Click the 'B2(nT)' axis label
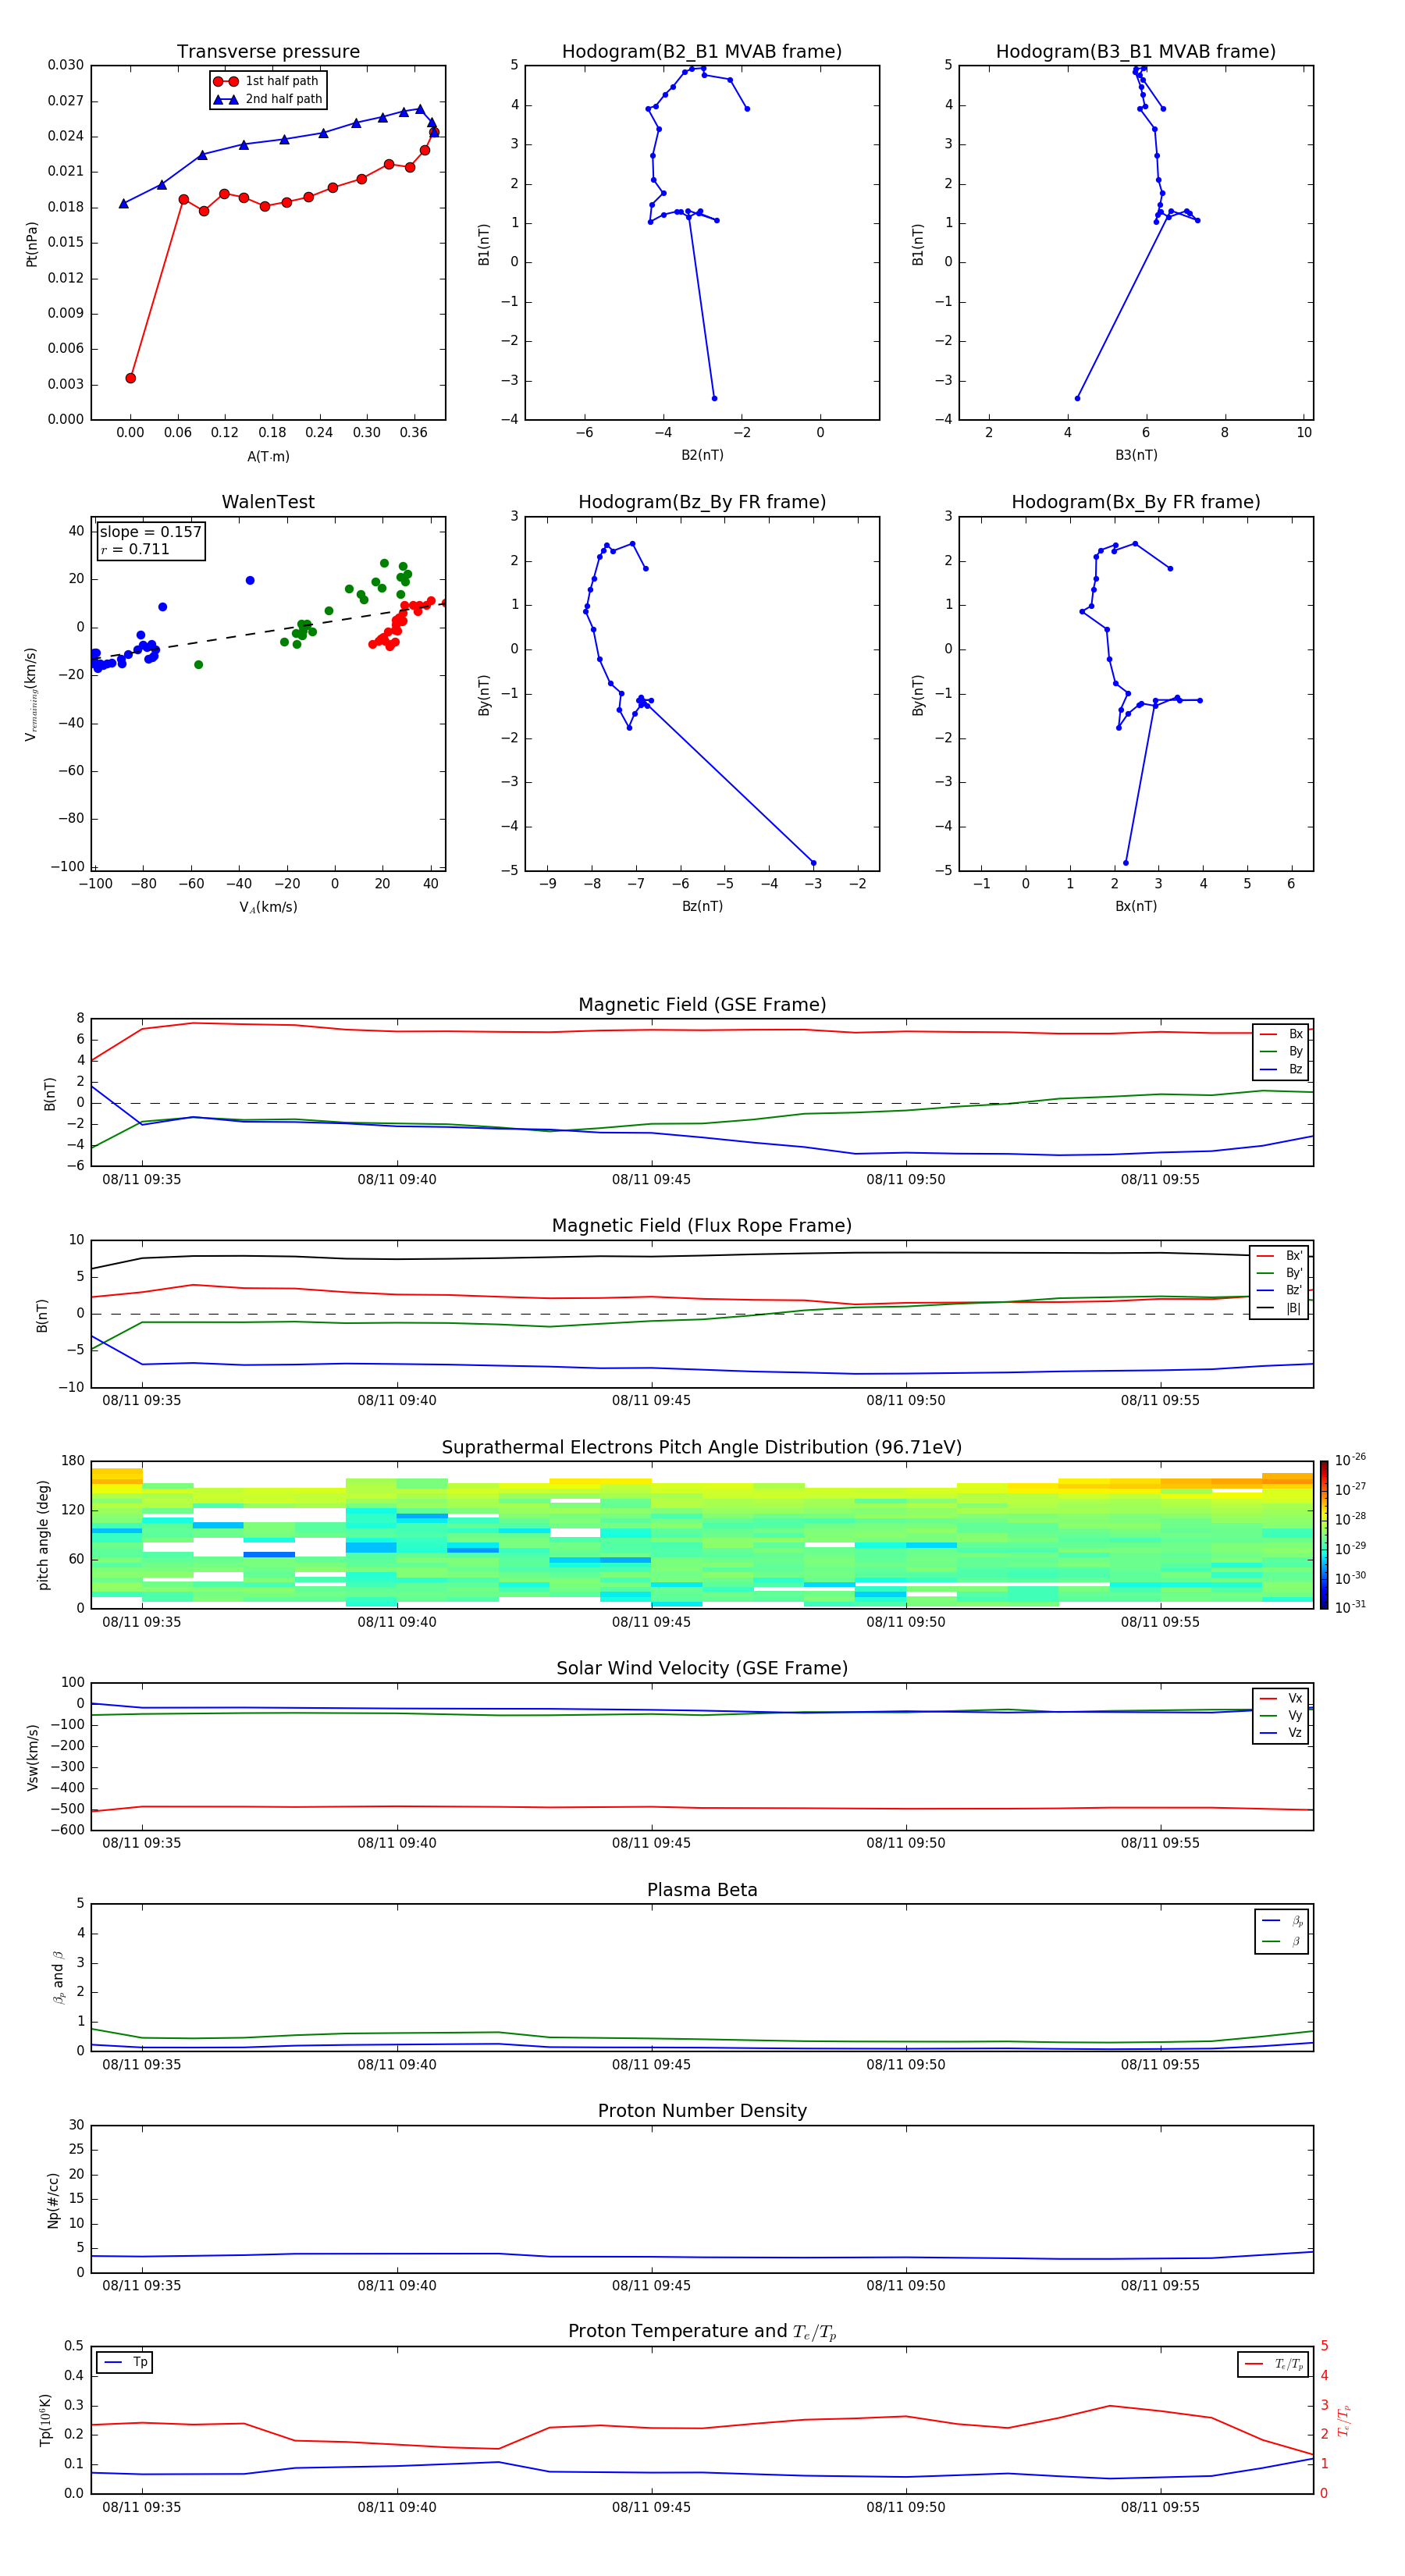This screenshot has height=2576, width=1405. click(702, 455)
